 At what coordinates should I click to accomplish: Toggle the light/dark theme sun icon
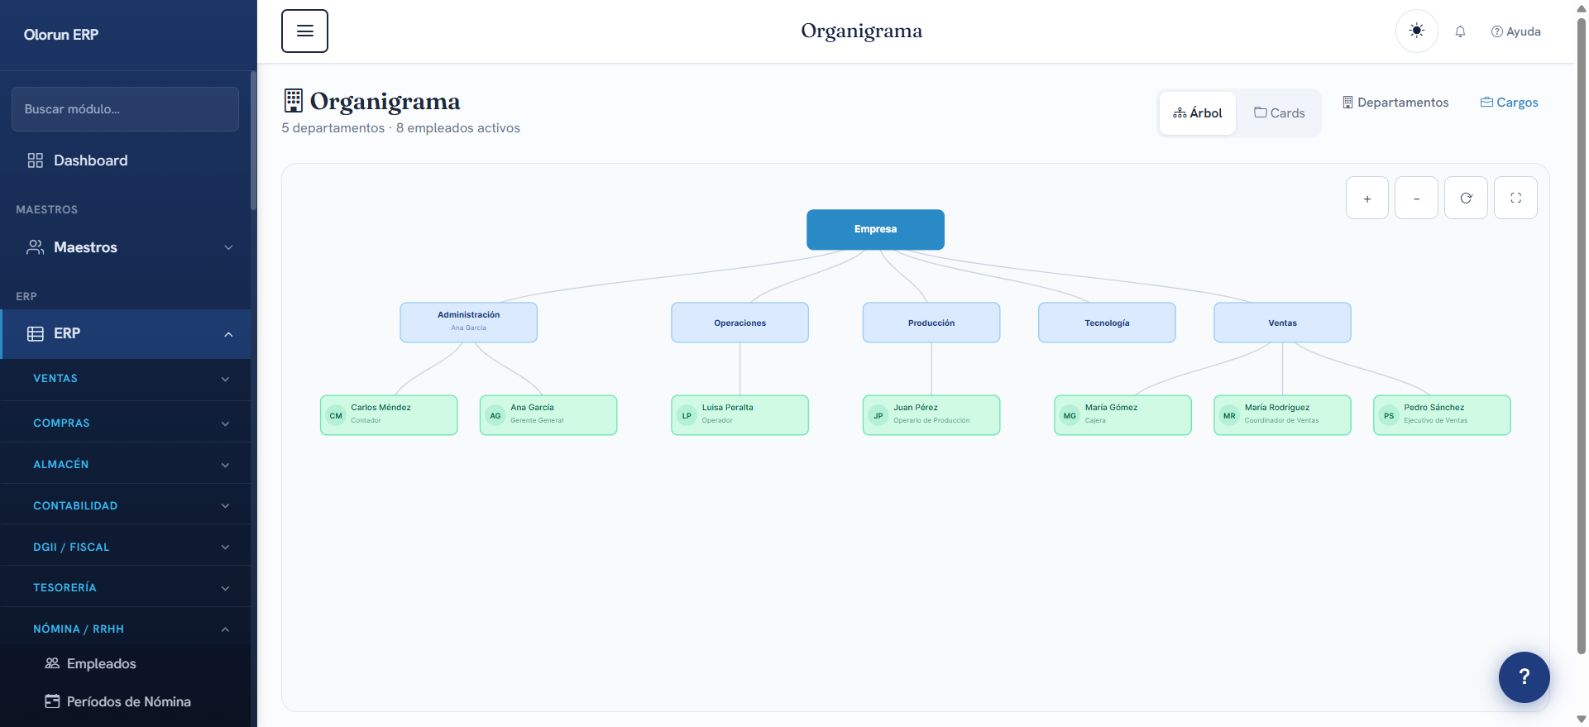pyautogui.click(x=1416, y=31)
